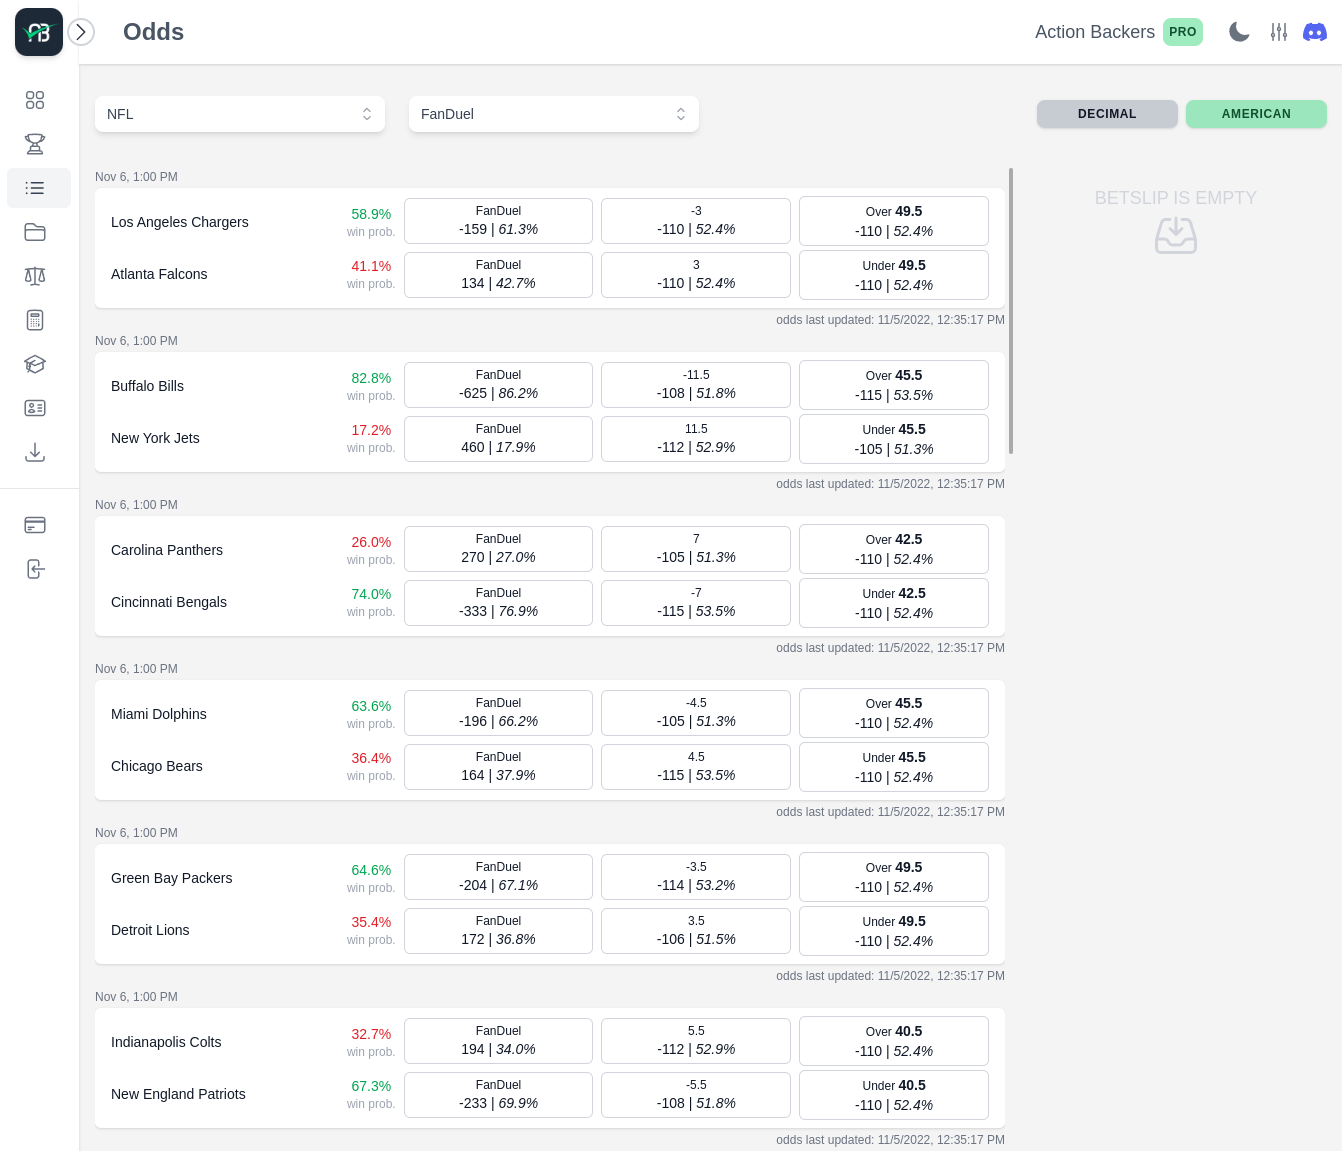This screenshot has height=1151, width=1342.
Task: Open the ID card icon in sidebar
Action: pyautogui.click(x=35, y=408)
